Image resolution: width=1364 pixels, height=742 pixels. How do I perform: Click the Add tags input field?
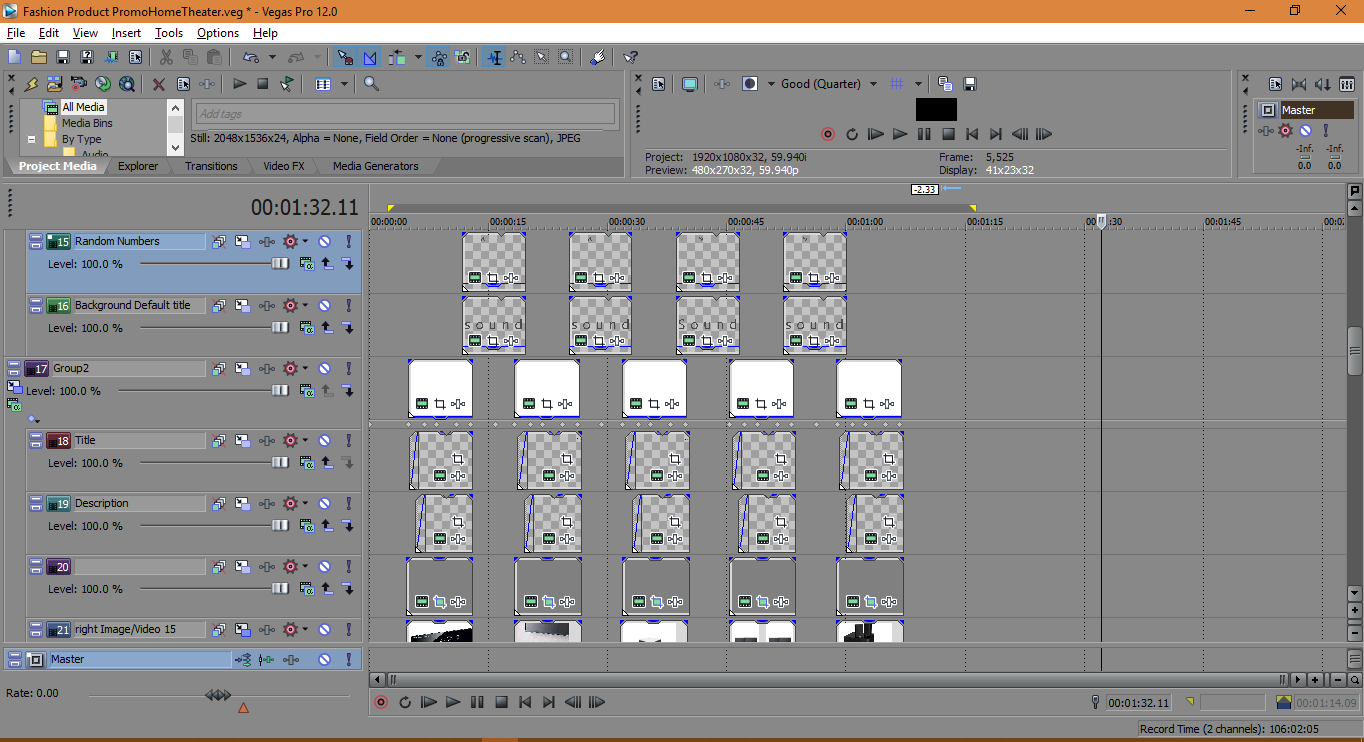tap(404, 114)
